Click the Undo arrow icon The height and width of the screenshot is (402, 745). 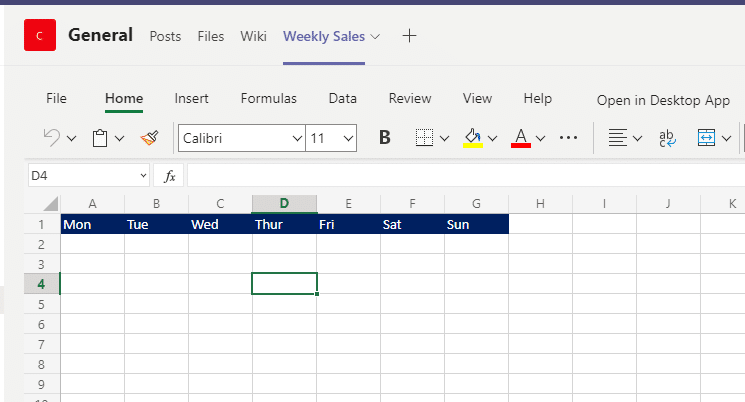pos(52,138)
